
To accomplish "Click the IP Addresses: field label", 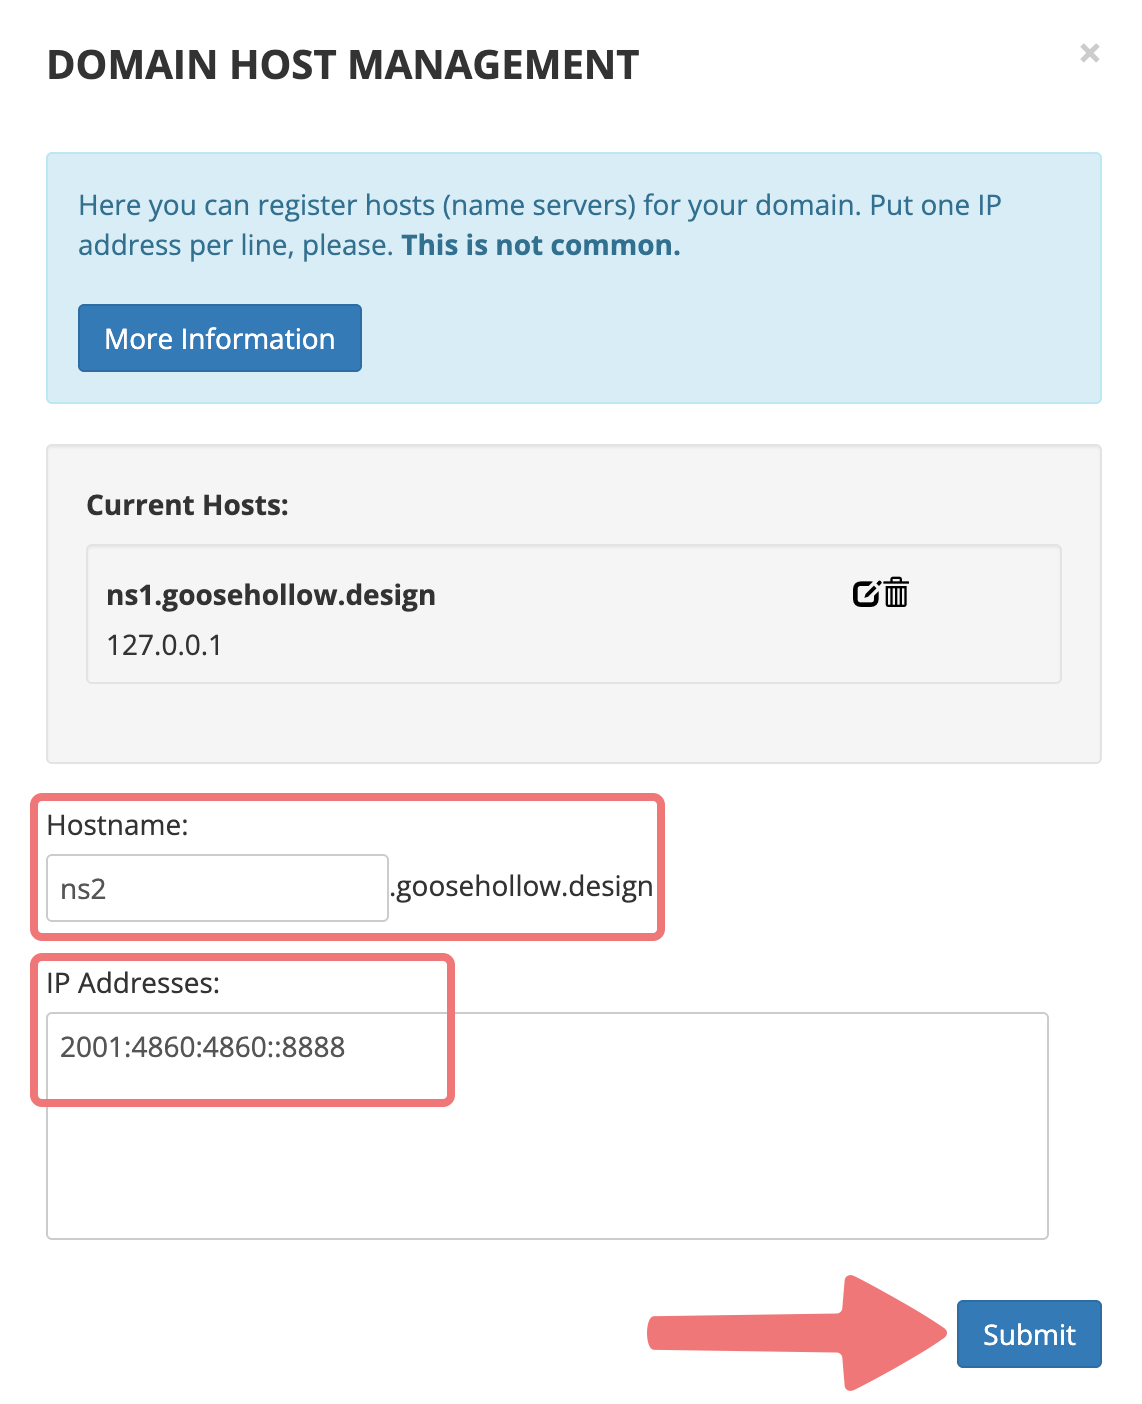I will click(133, 983).
